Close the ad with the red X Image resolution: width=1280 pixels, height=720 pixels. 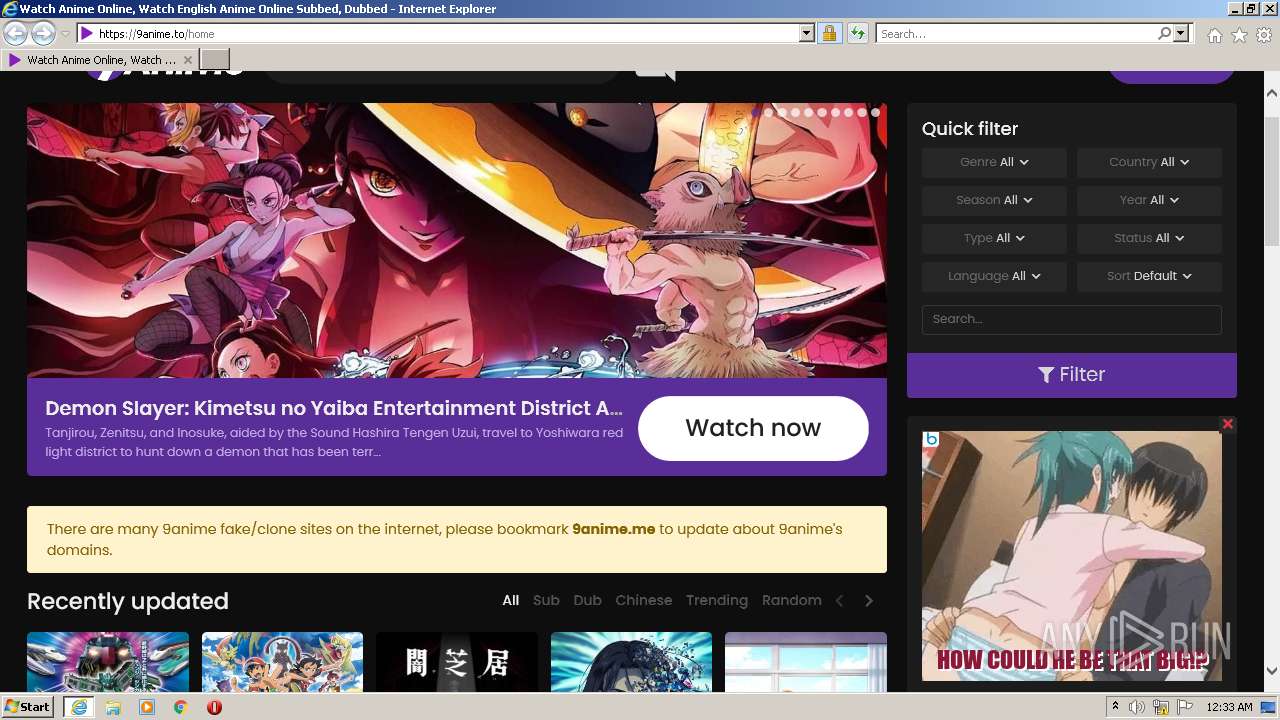coord(1228,424)
